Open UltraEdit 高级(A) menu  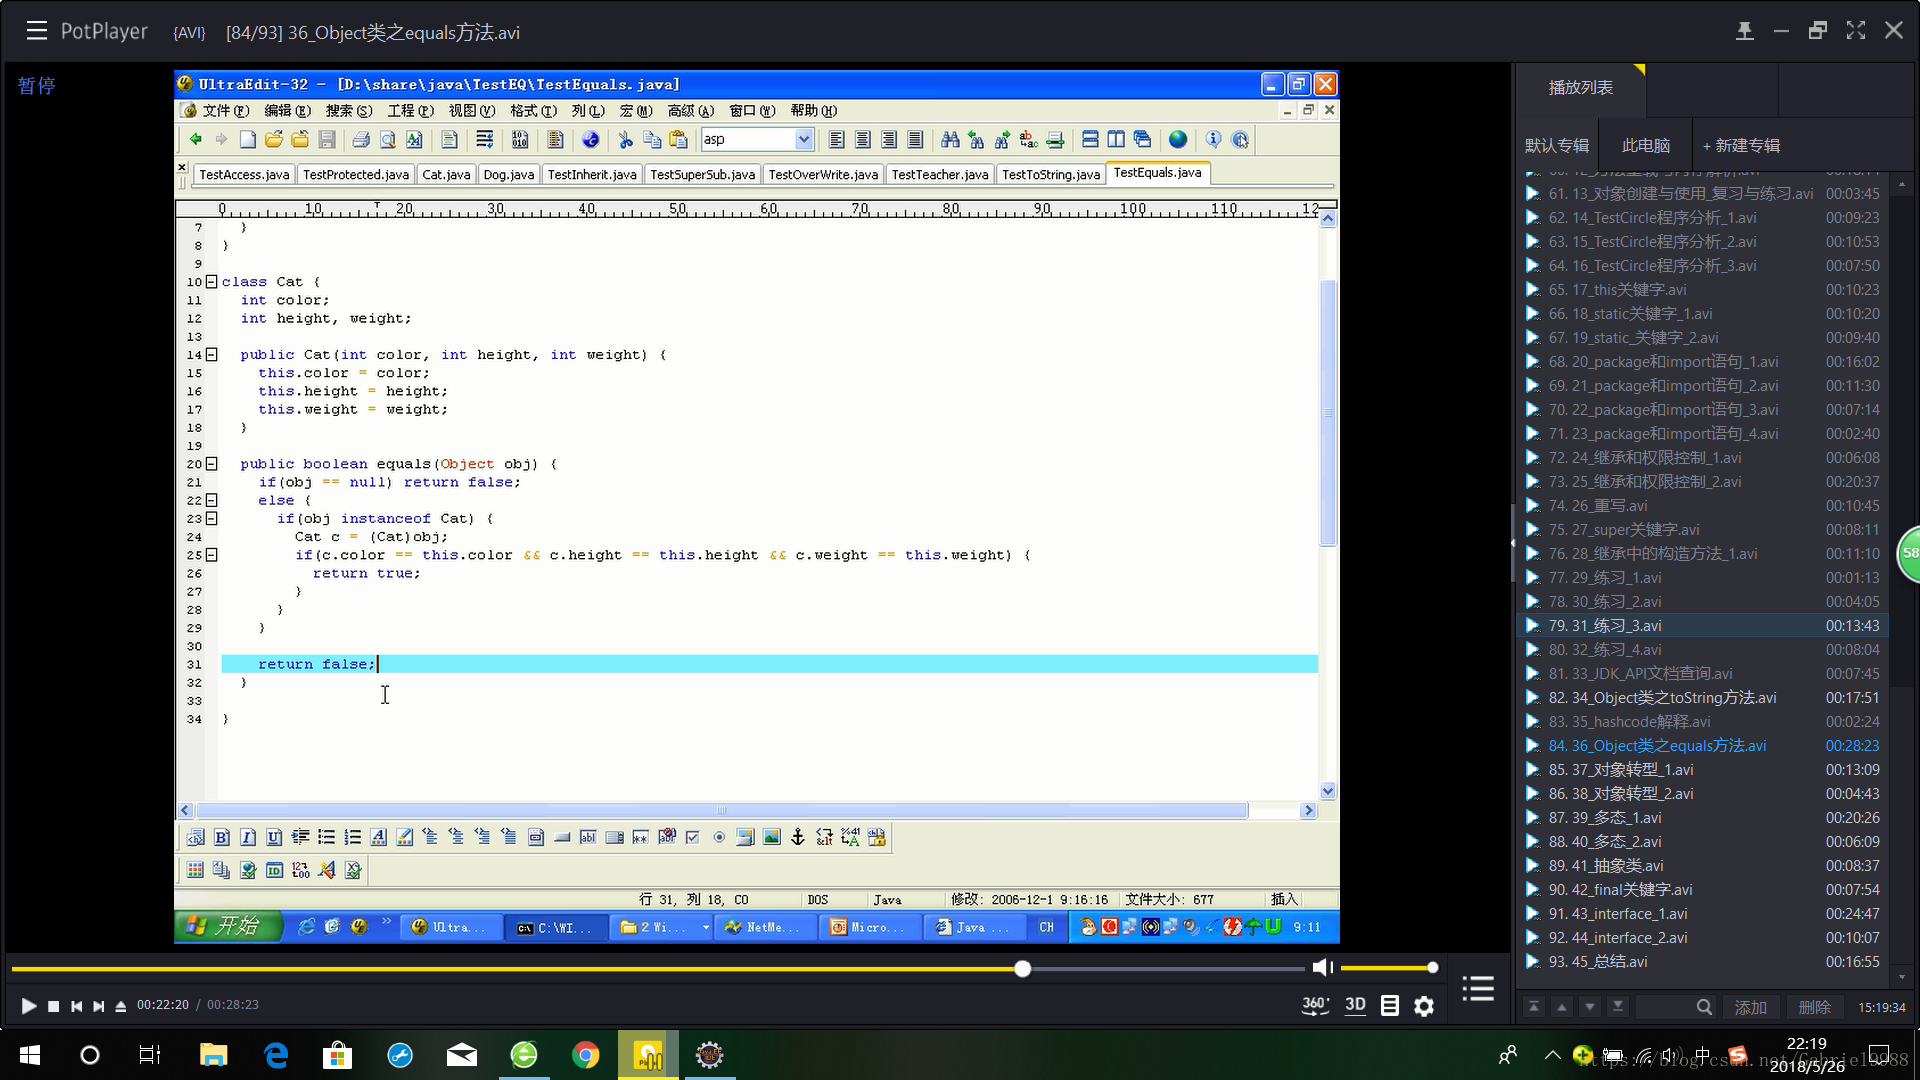691,111
